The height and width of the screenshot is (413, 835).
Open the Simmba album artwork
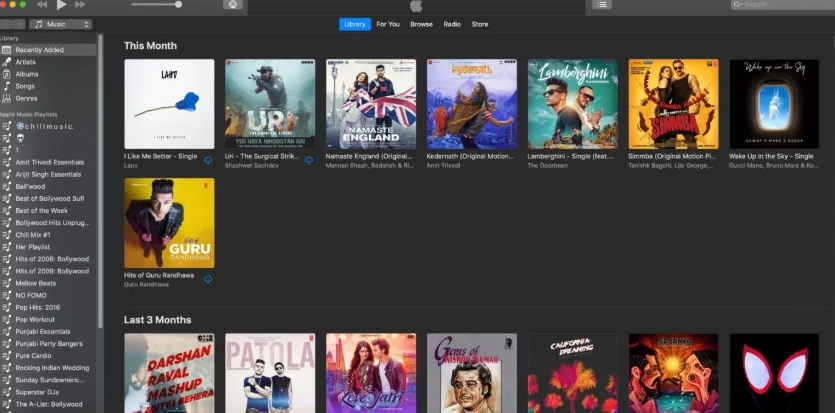(x=673, y=104)
